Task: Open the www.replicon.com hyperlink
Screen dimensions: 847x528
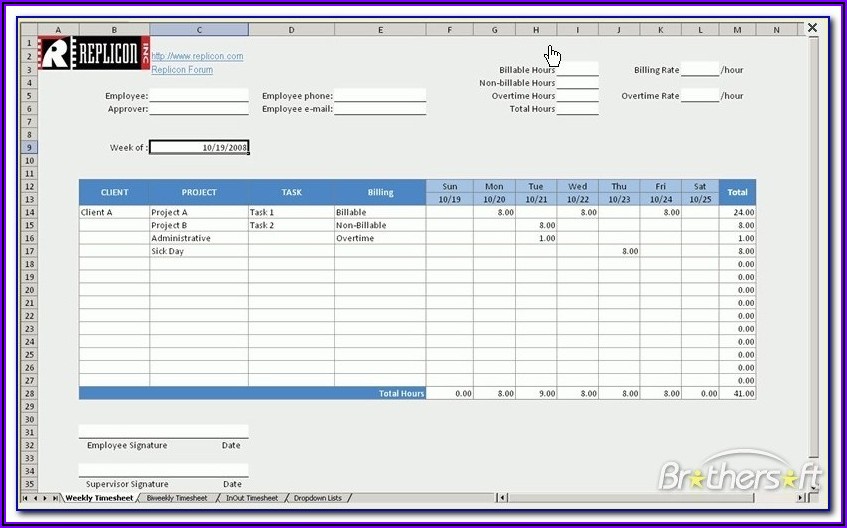Action: pos(197,57)
